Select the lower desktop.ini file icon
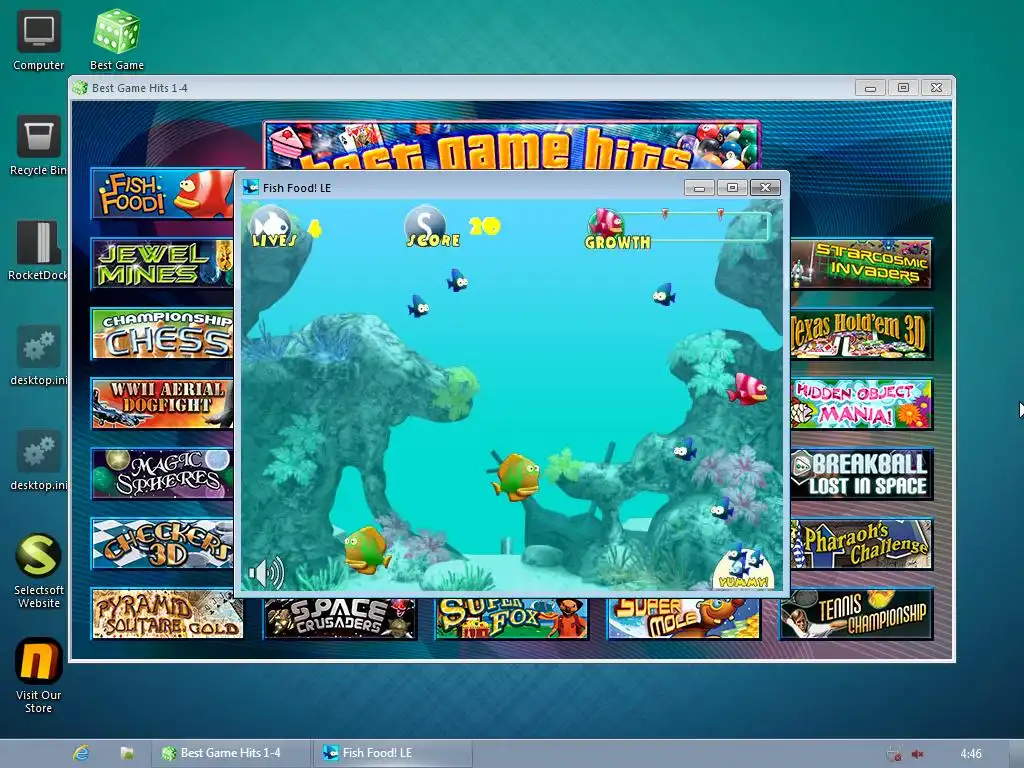The image size is (1024, 768). click(39, 460)
